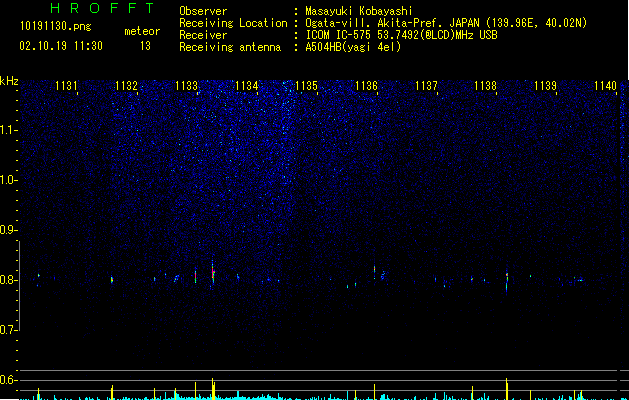Click the 'Receiving Location' label
This screenshot has width=629, height=400.
(233, 23)
